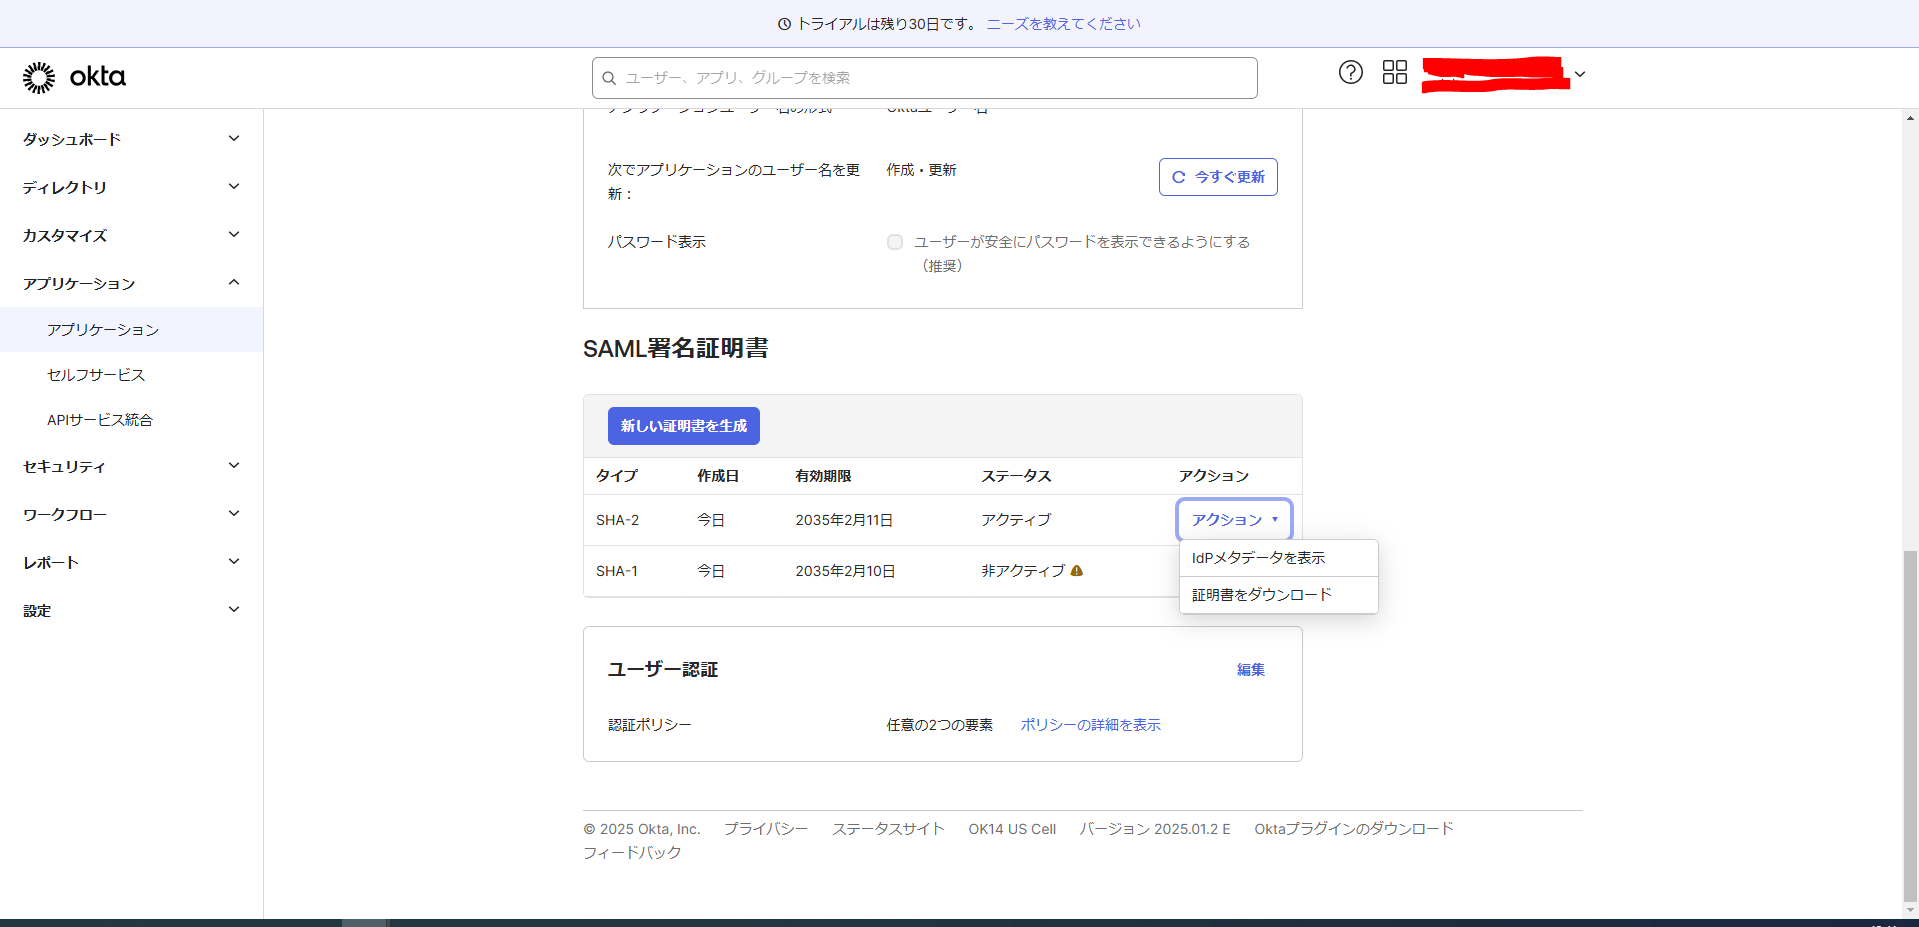Click the ステータス column header
Viewport: 1919px width, 927px height.
(x=1016, y=476)
